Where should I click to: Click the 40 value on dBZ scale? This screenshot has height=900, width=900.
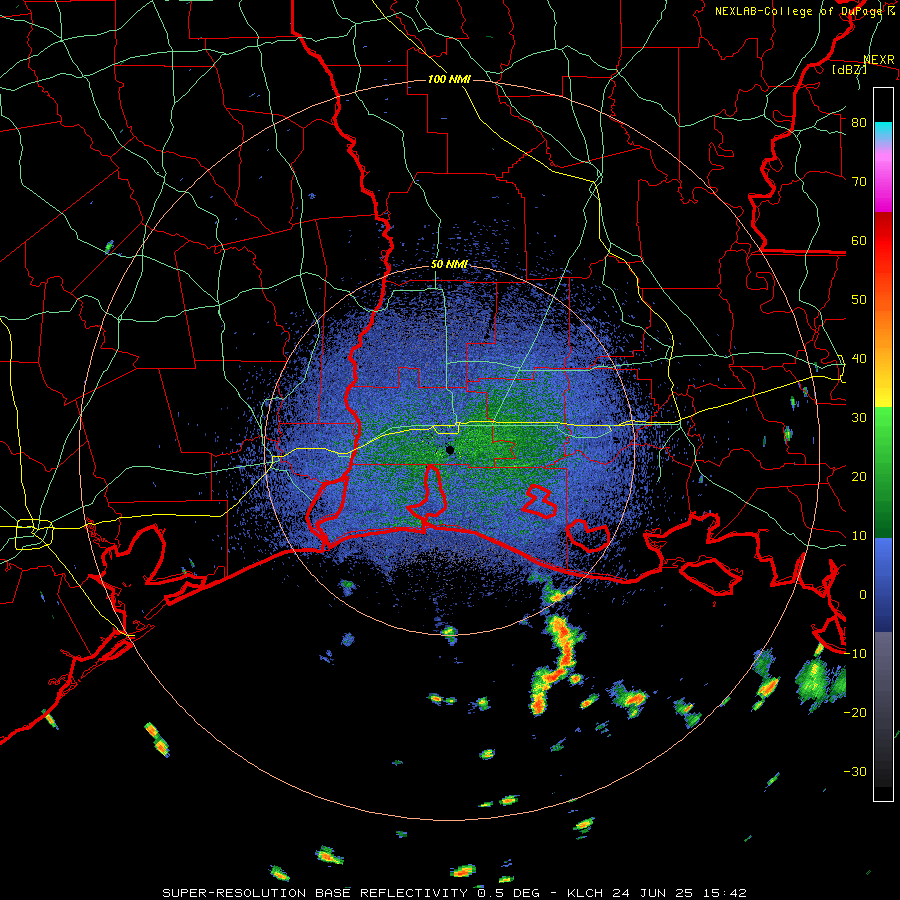(x=859, y=359)
